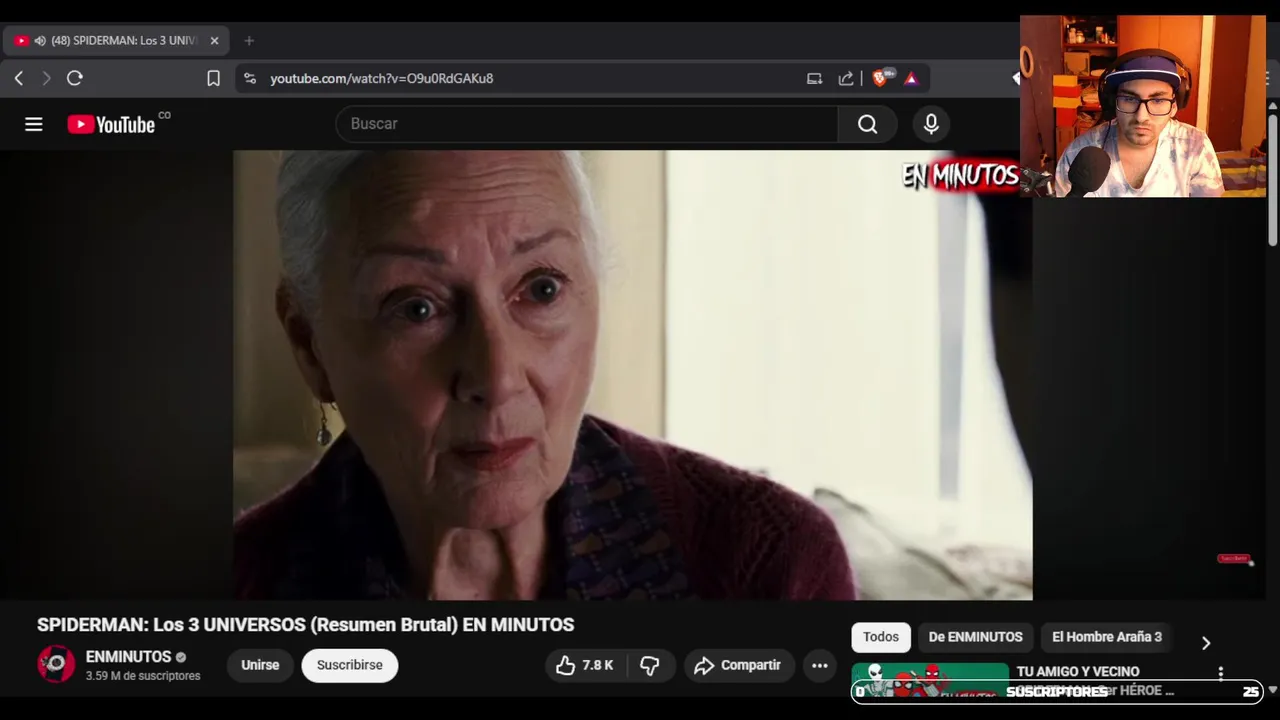Dislike the video with the thumbs-down
1280x720 pixels.
650,665
